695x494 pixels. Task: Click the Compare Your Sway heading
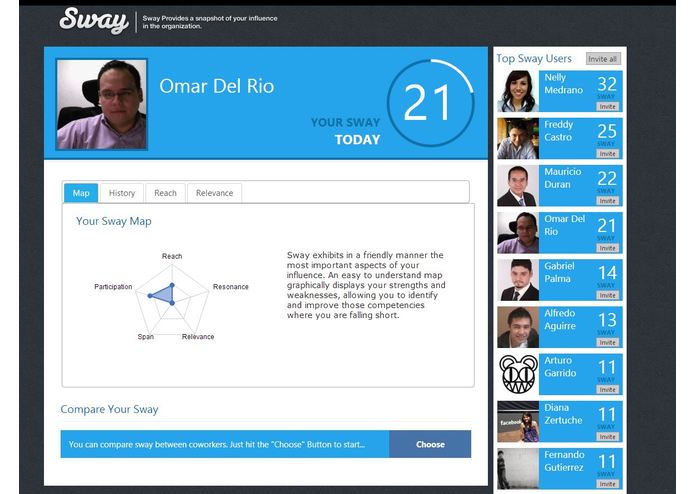(109, 409)
